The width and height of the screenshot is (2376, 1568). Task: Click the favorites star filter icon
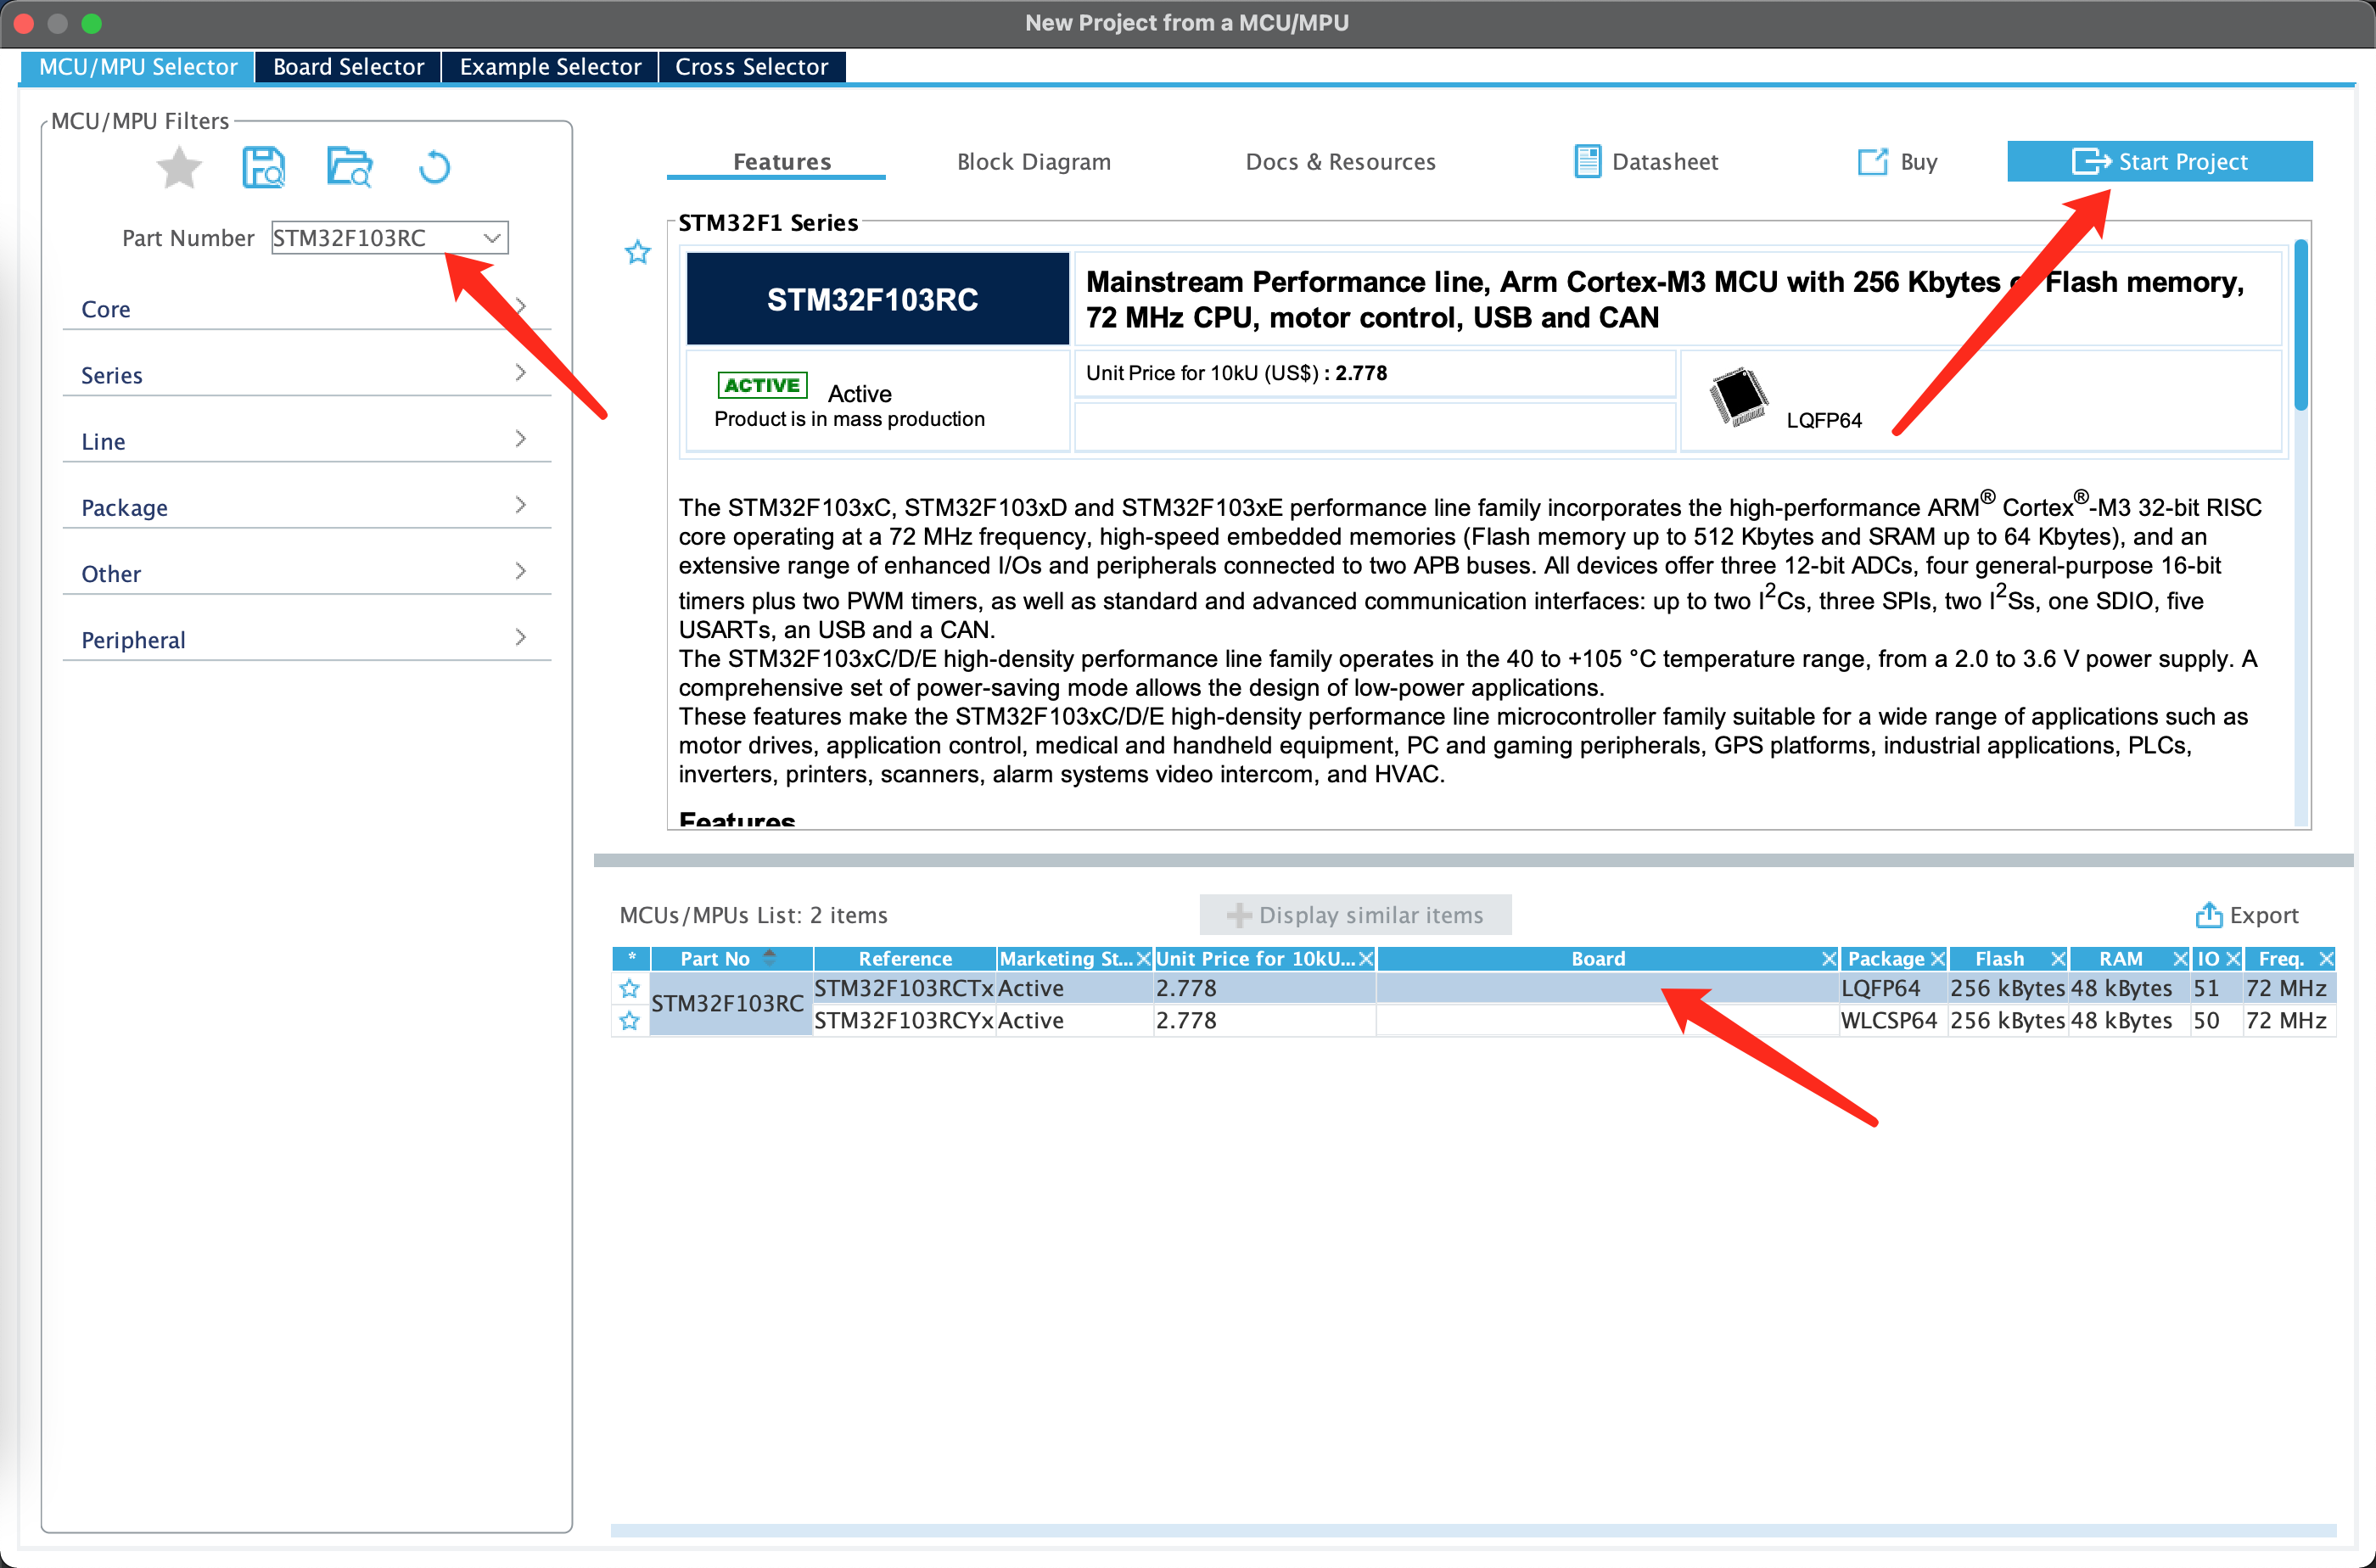point(179,167)
